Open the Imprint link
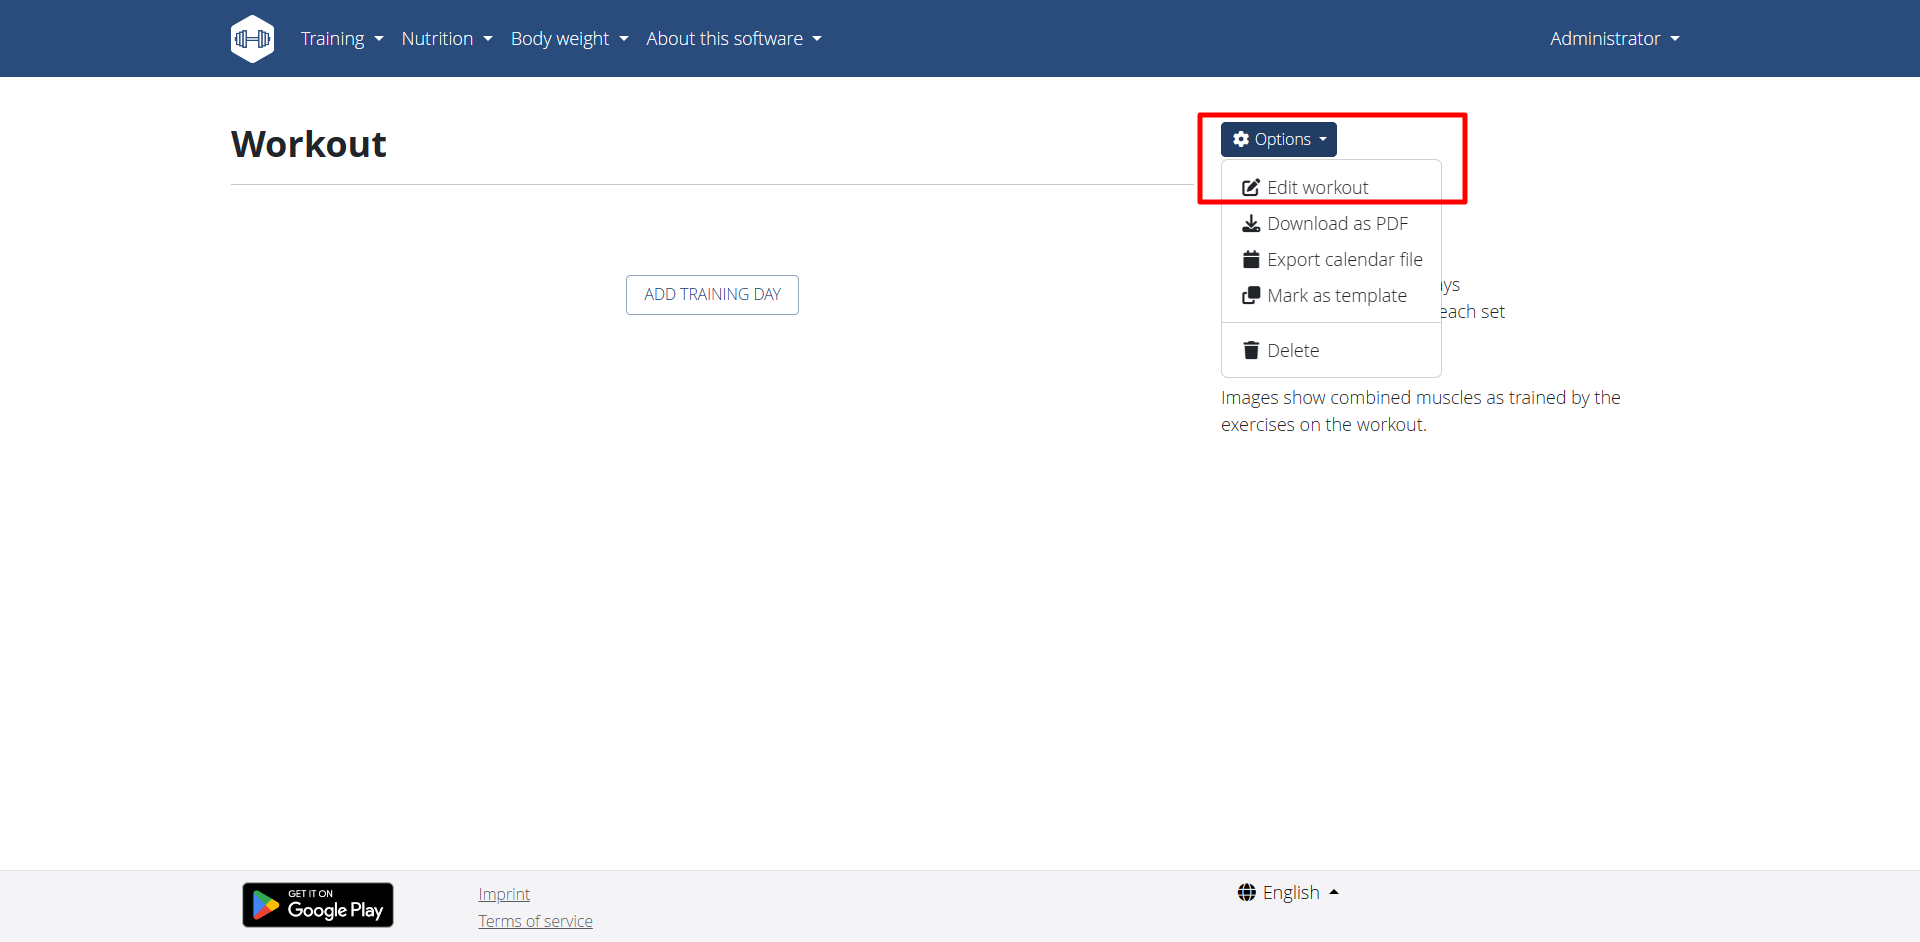 pyautogui.click(x=504, y=894)
